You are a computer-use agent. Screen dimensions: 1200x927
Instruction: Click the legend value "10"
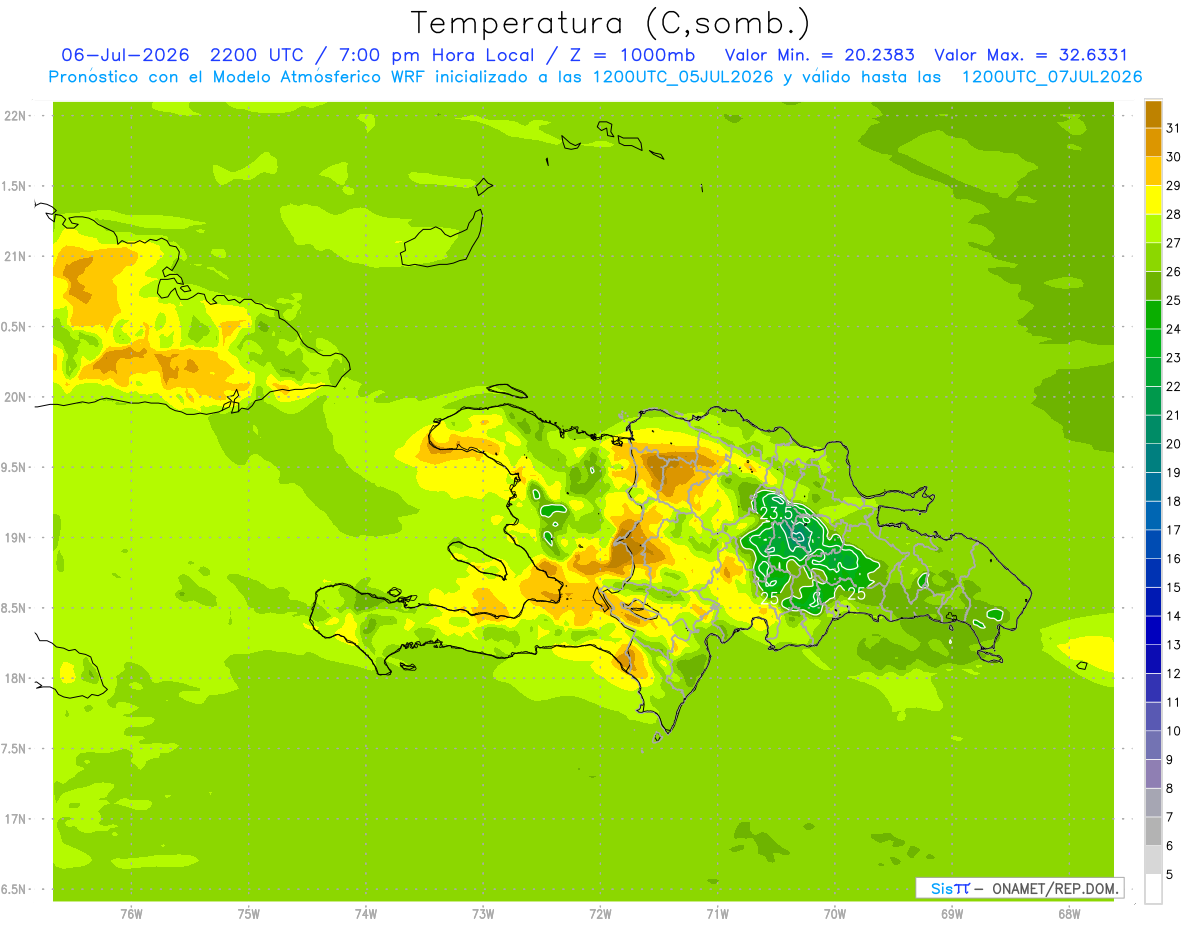tap(1174, 731)
